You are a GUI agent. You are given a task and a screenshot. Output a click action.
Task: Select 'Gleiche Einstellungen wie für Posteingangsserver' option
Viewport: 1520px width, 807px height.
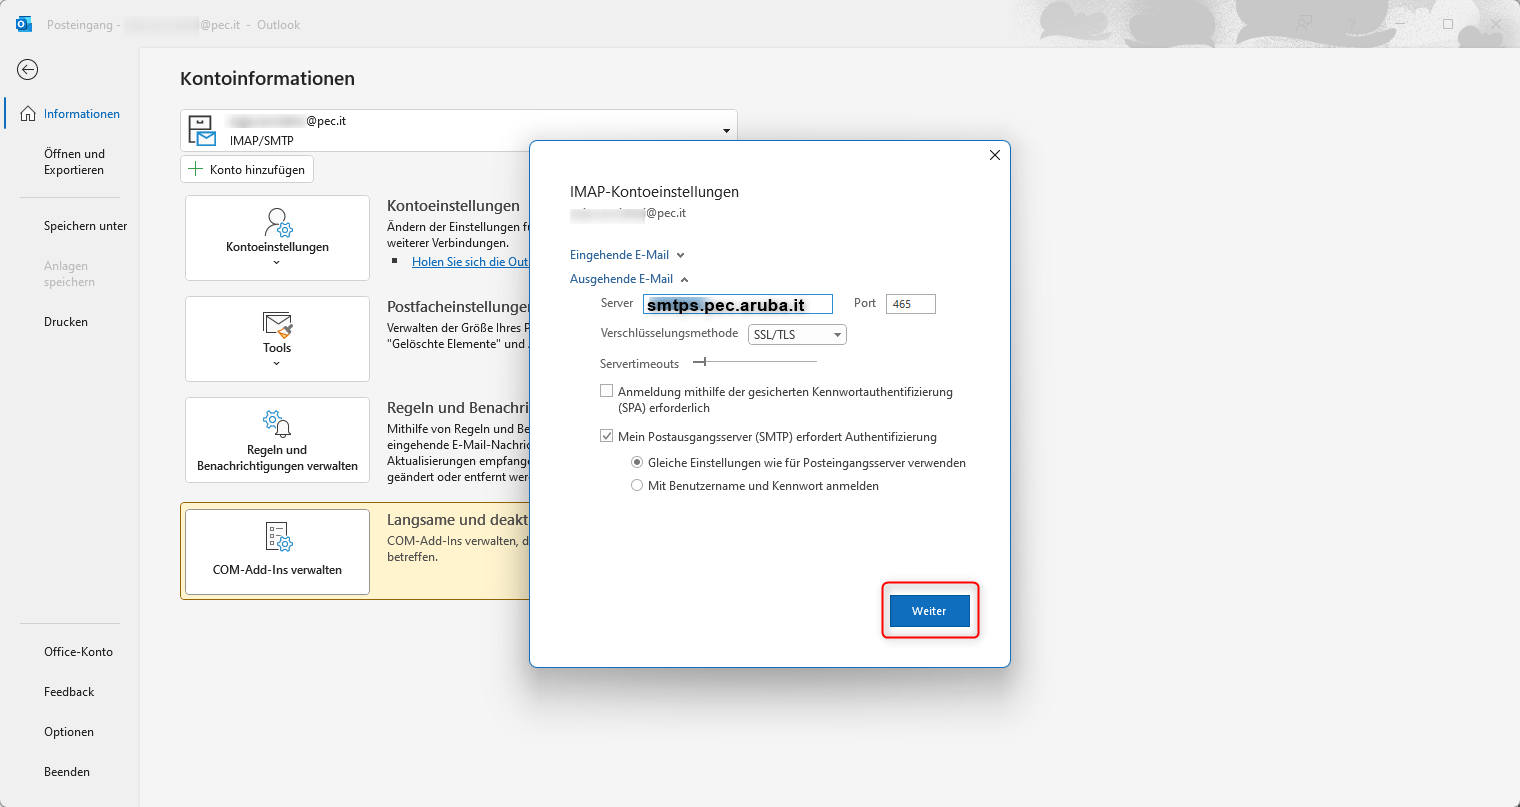coord(637,462)
